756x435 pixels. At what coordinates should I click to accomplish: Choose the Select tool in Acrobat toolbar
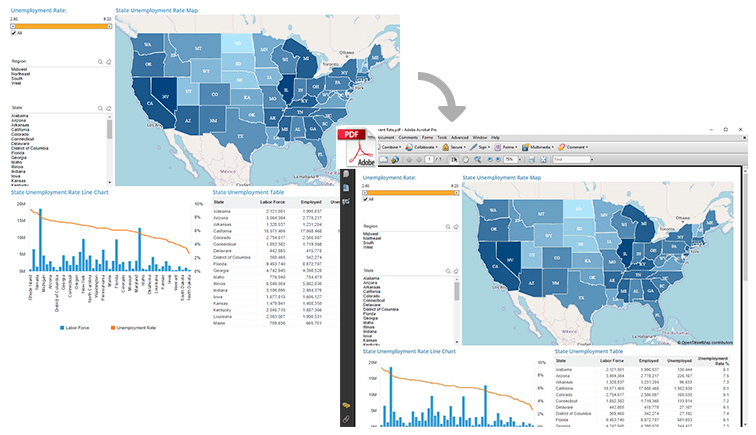click(454, 160)
